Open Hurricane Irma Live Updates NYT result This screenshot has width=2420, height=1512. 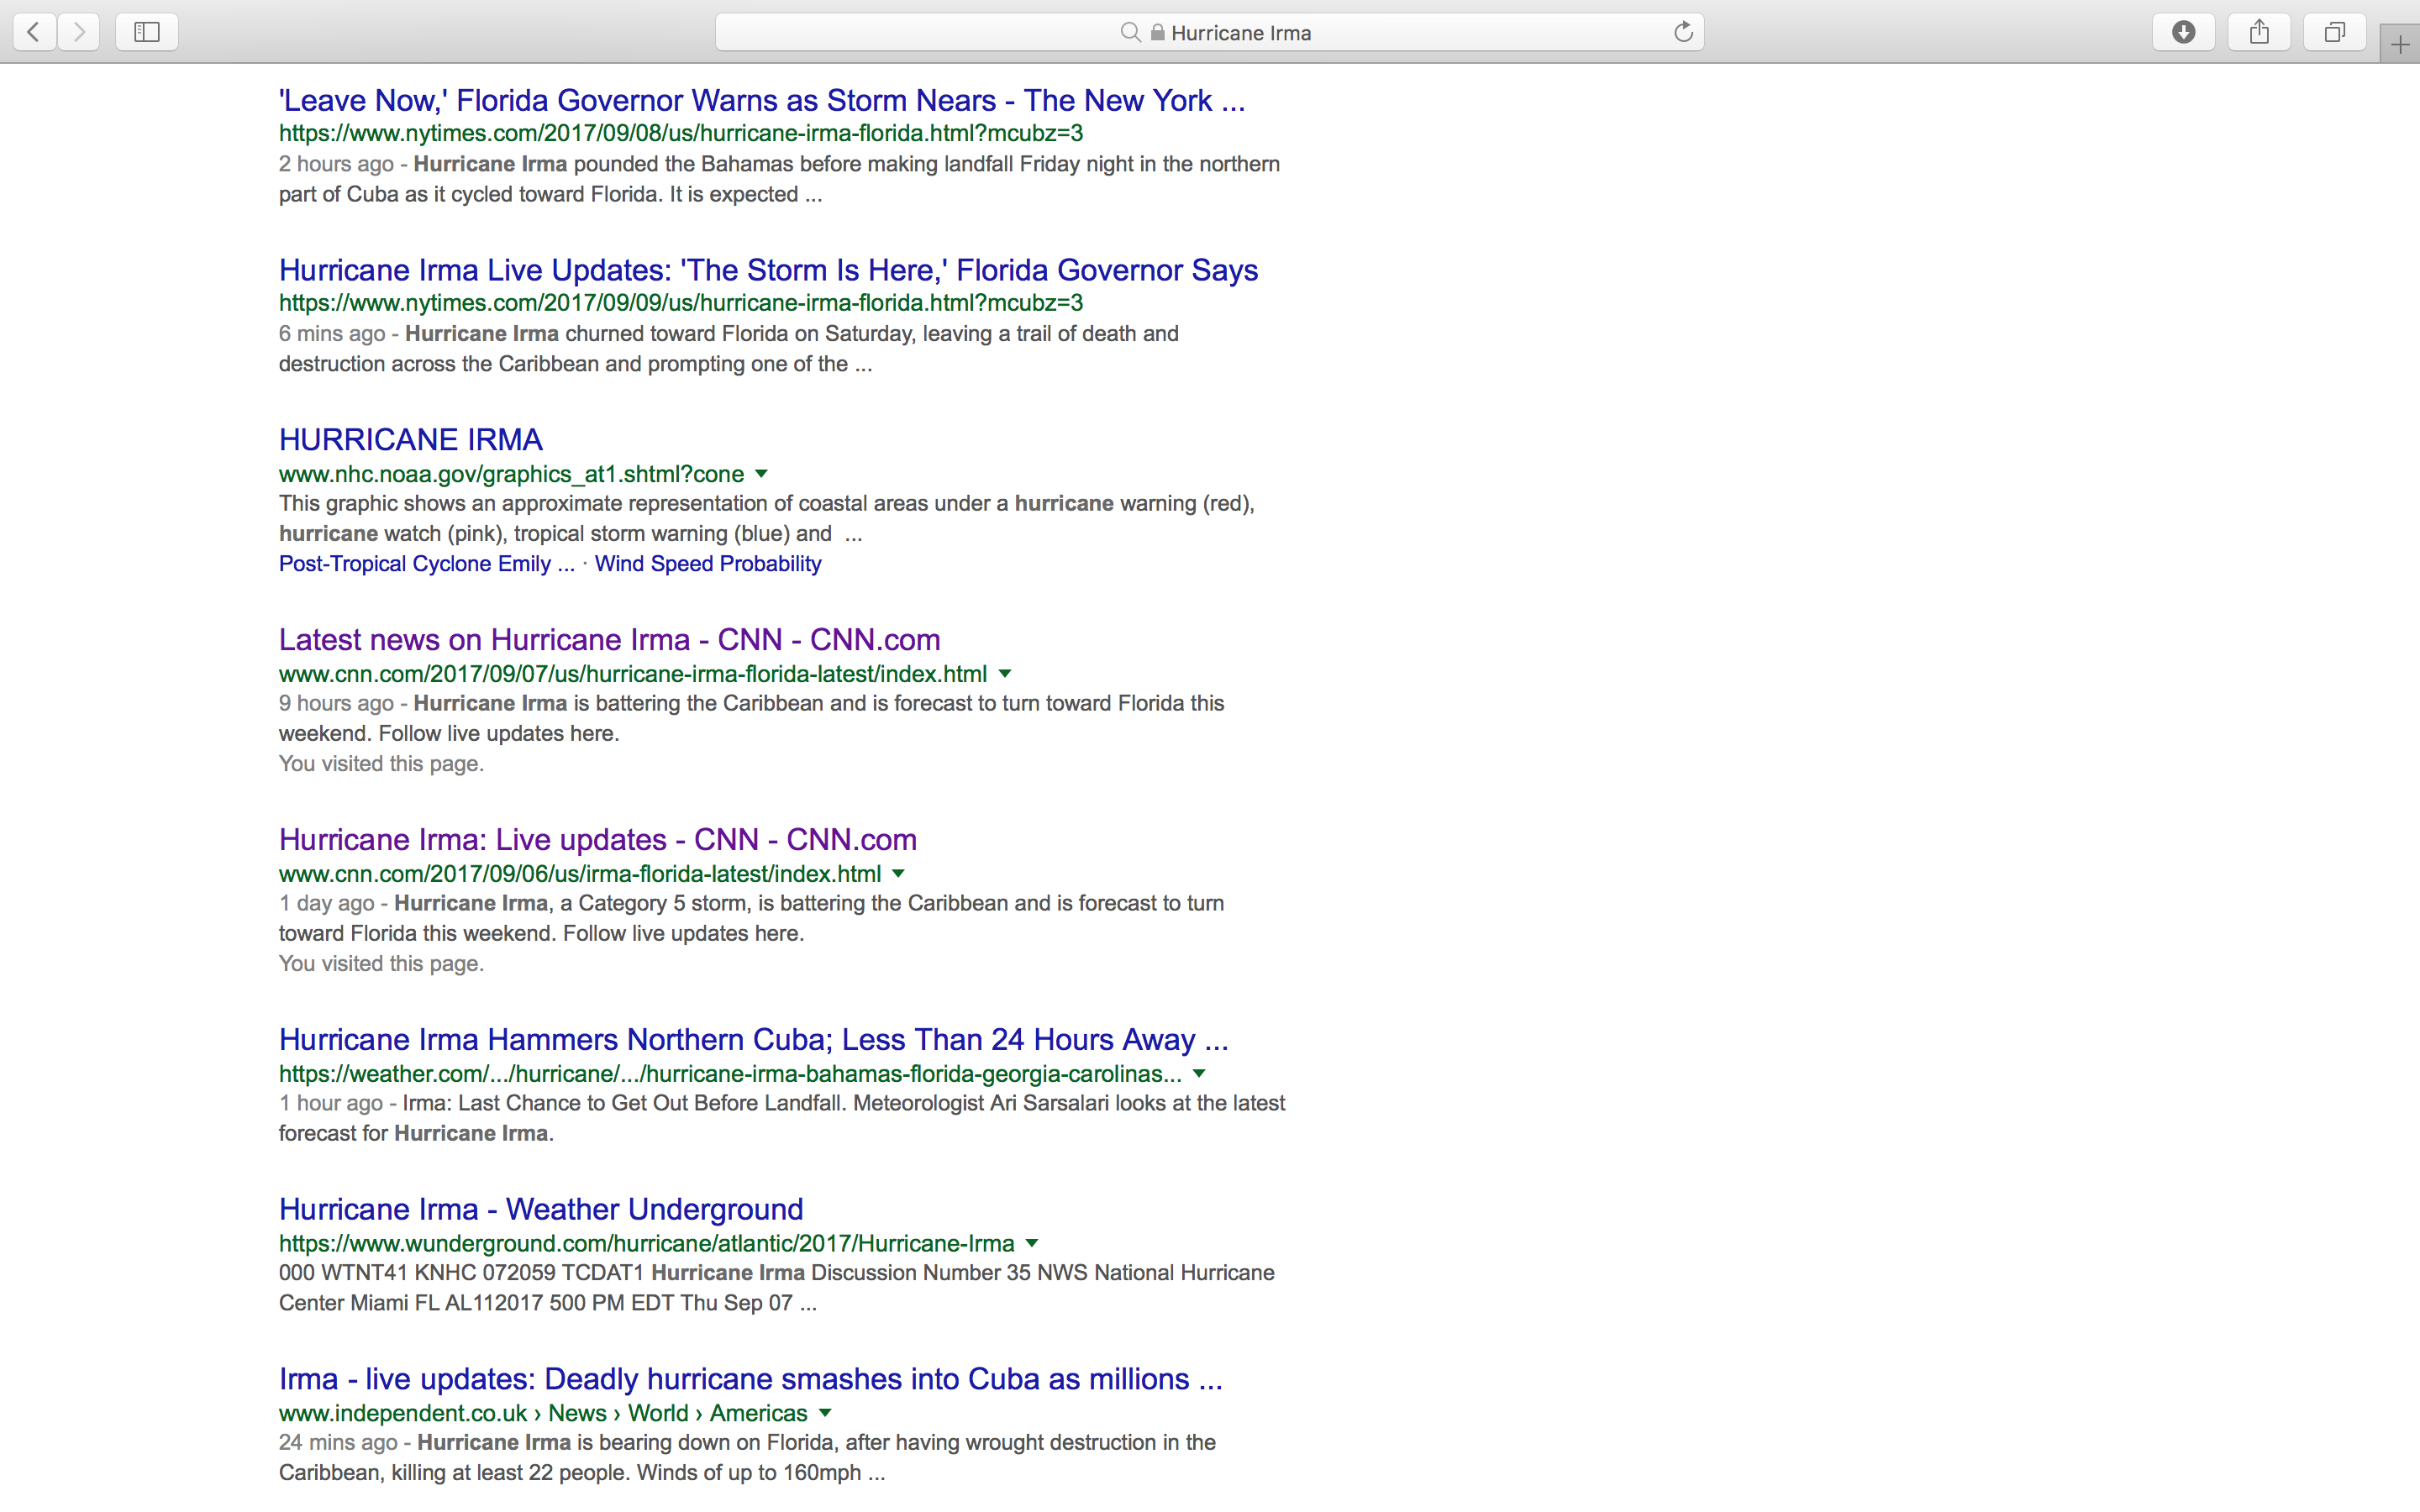768,270
